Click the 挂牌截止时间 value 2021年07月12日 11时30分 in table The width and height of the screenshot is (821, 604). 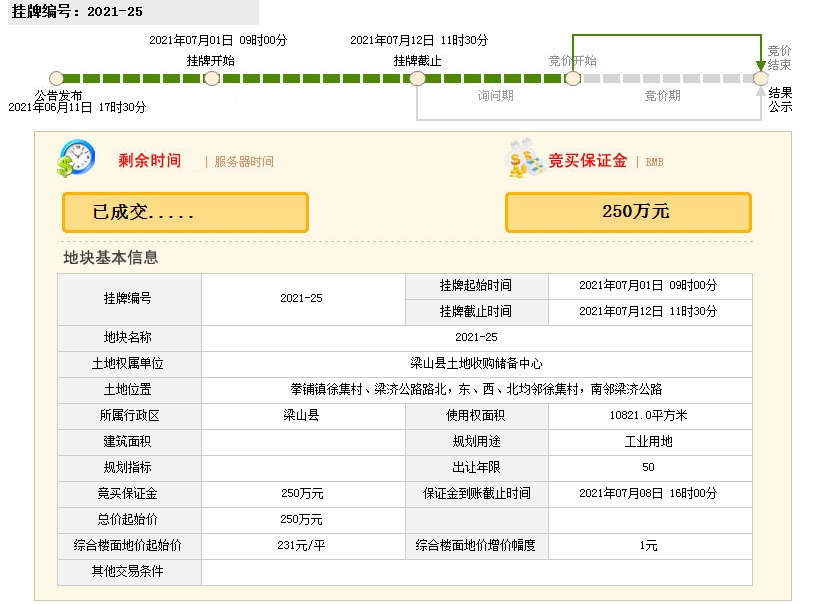pyautogui.click(x=648, y=311)
